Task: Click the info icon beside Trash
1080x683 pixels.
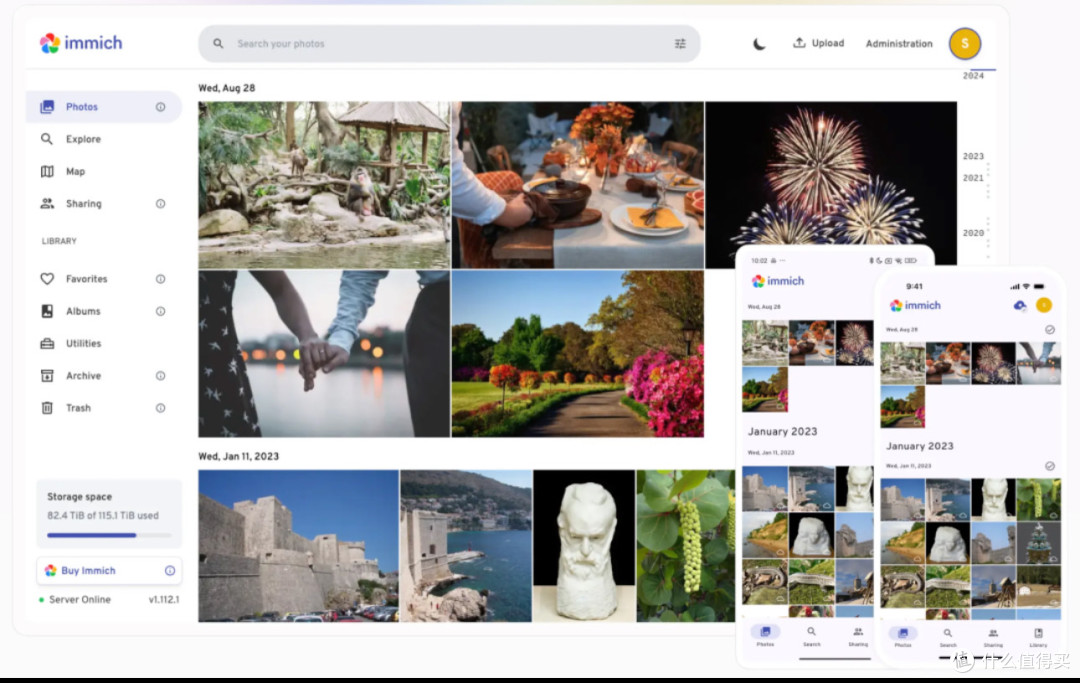Action: pyautogui.click(x=160, y=408)
